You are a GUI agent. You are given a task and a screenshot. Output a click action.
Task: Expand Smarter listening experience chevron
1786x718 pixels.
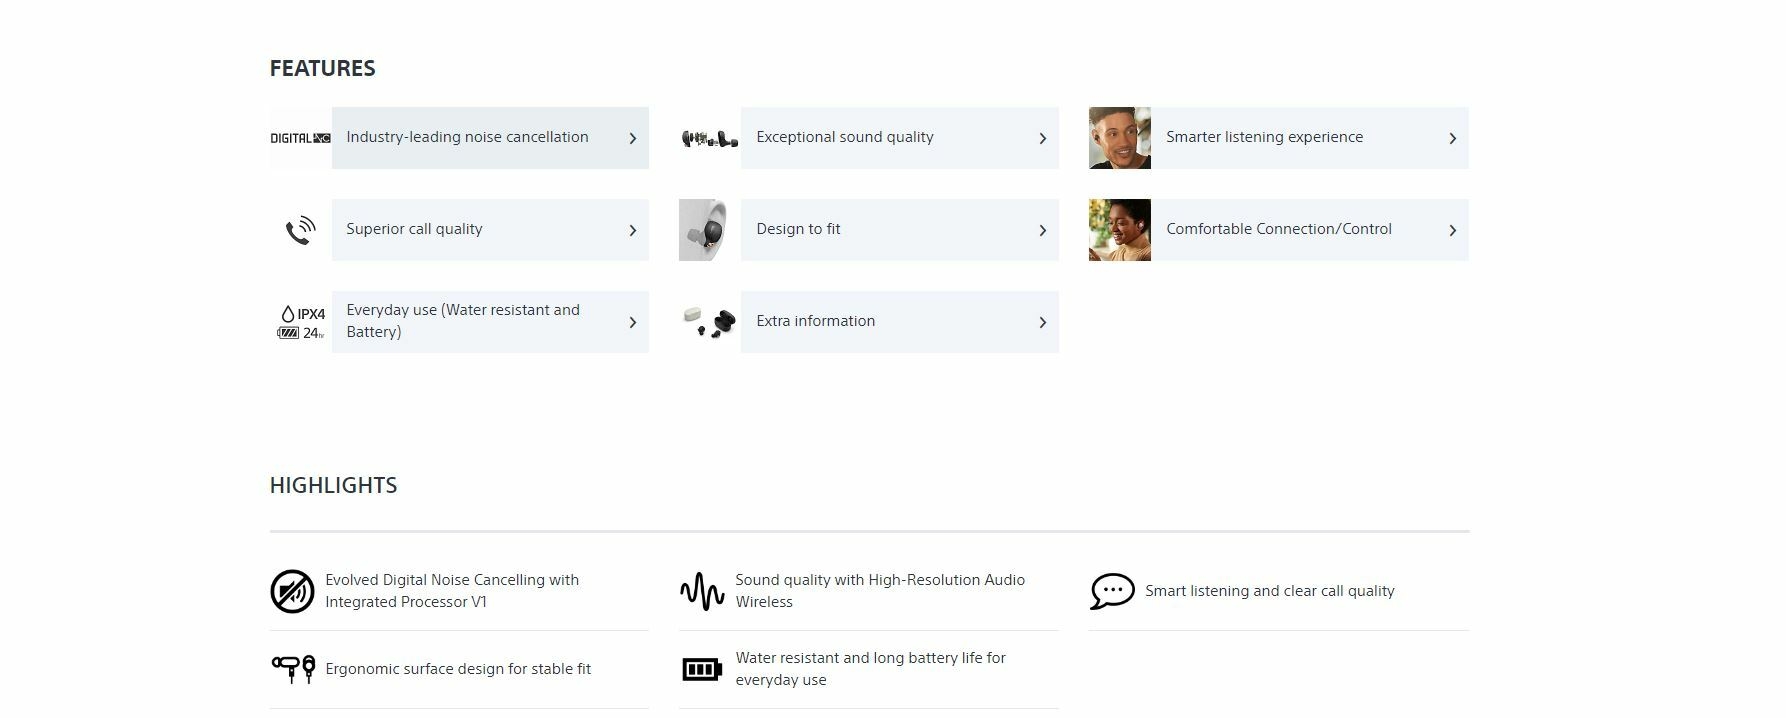pyautogui.click(x=1452, y=138)
